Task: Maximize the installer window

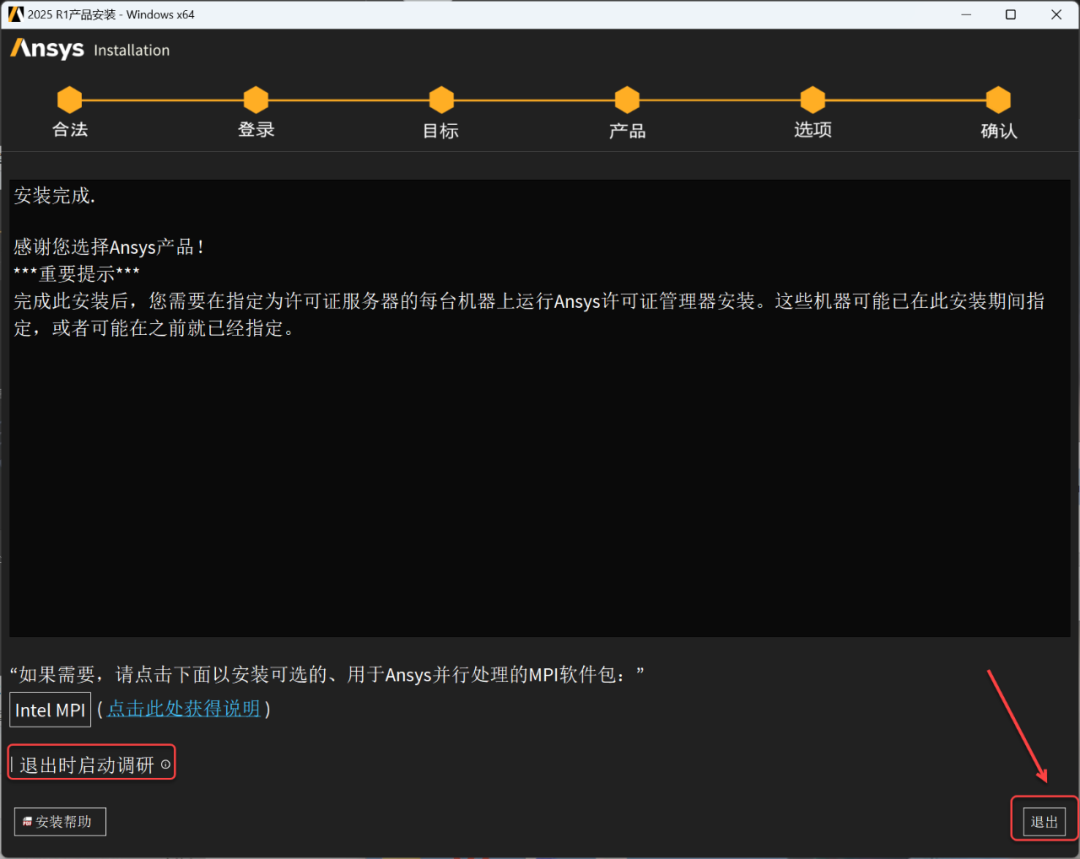Action: (x=1010, y=14)
